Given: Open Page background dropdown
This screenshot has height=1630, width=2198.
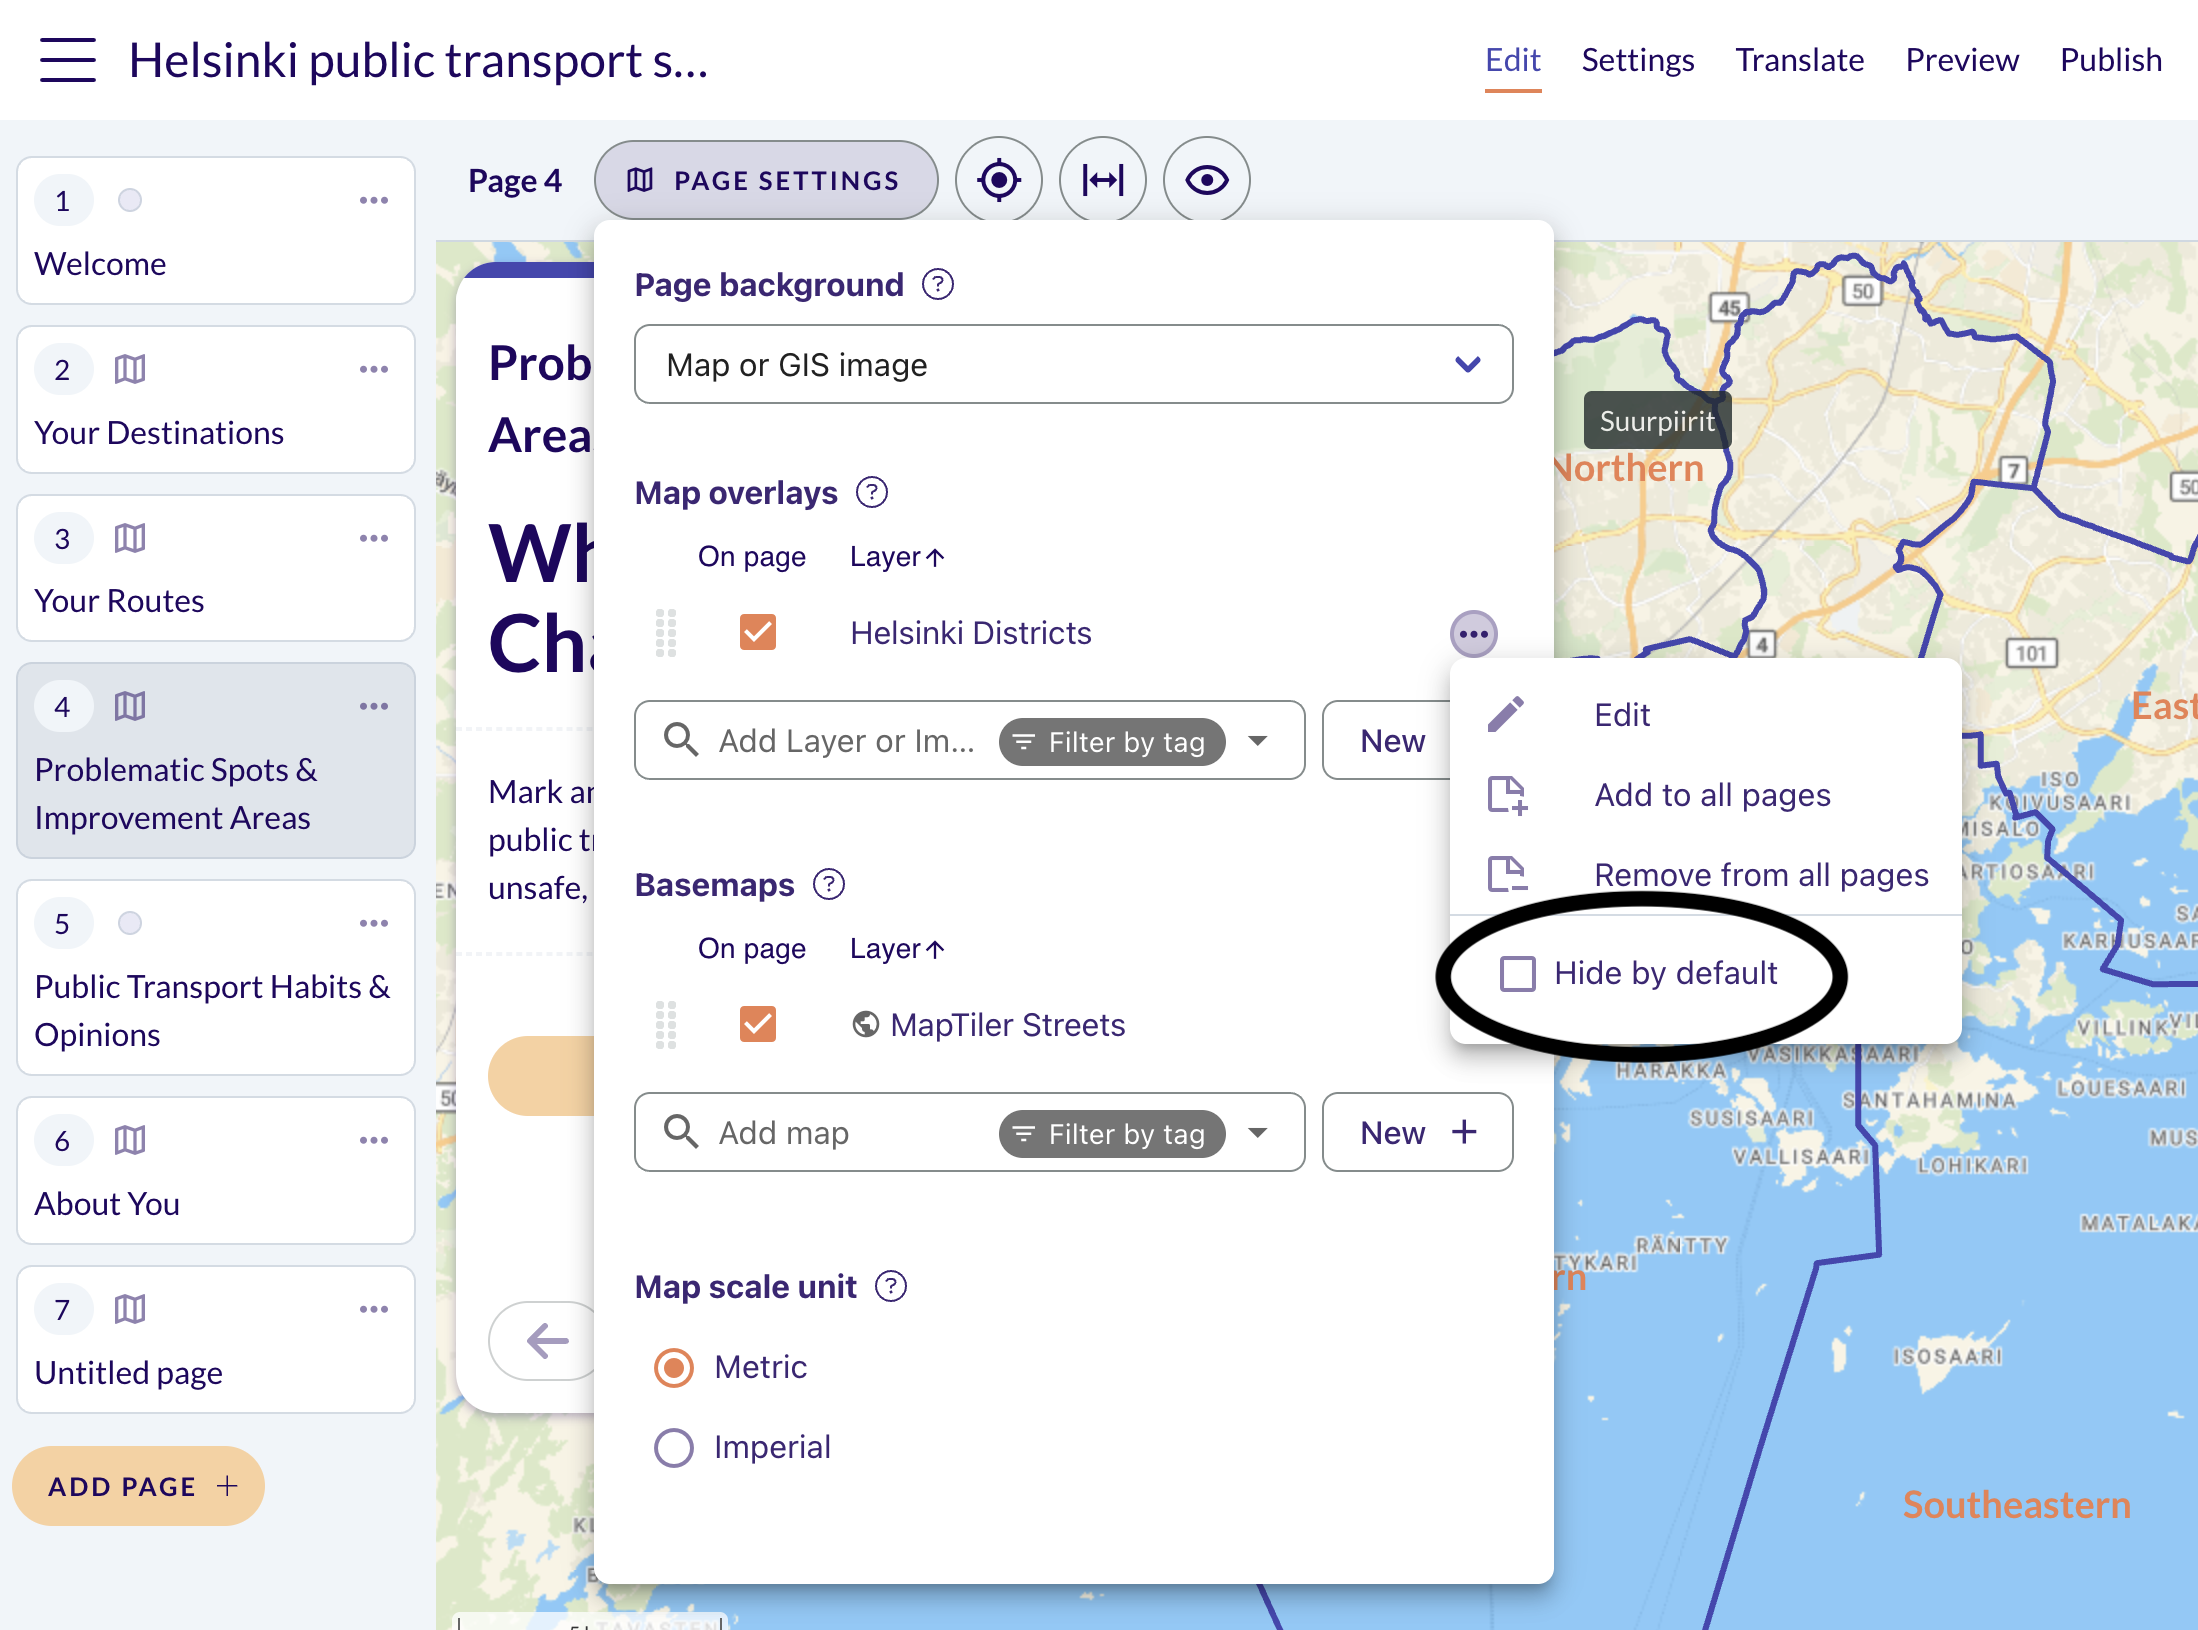Looking at the screenshot, I should click(1074, 365).
